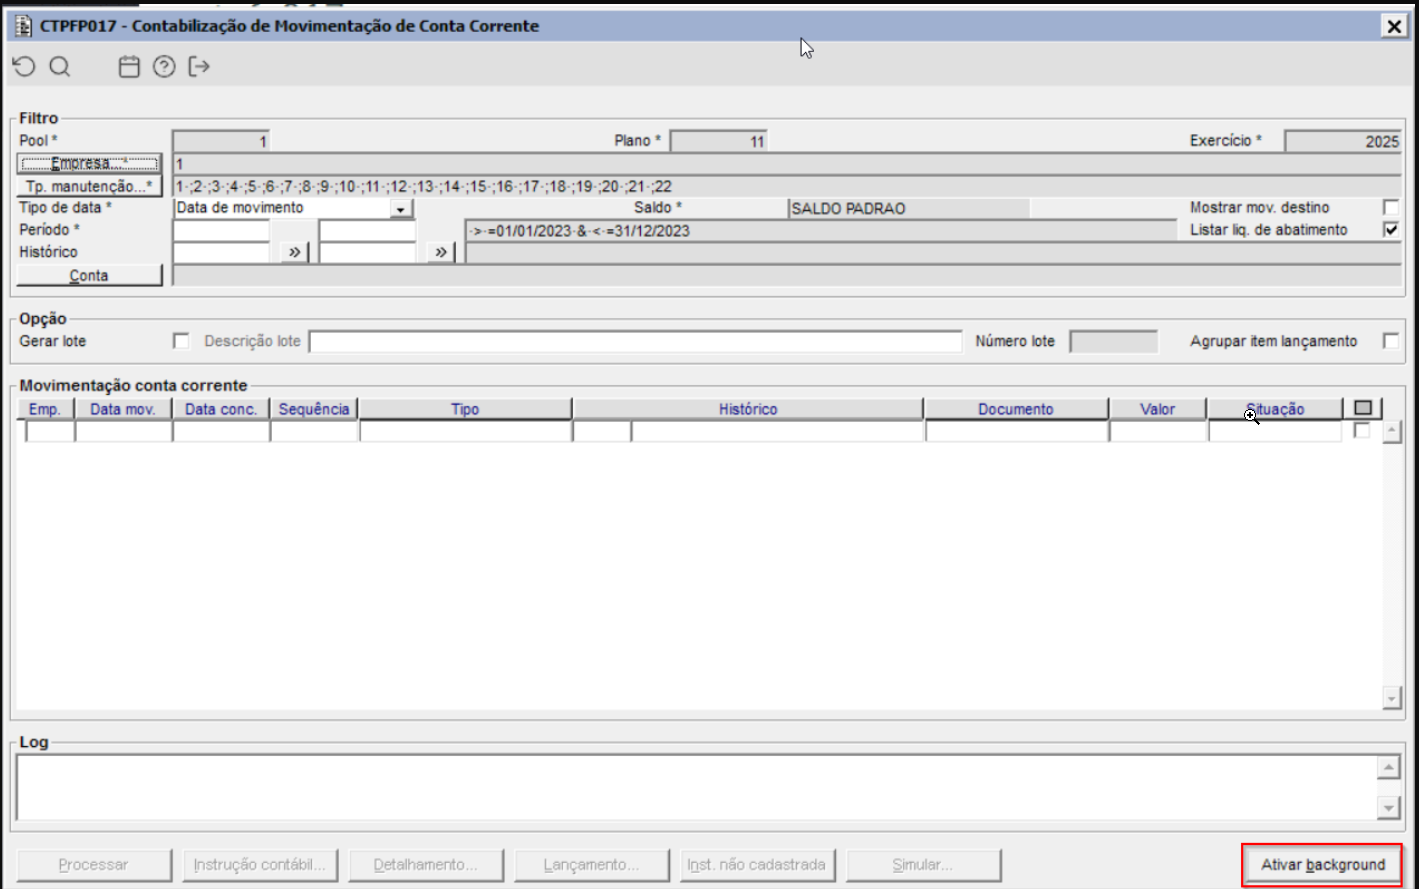
Task: Click the grid's scroll up arrow
Action: pyautogui.click(x=1392, y=432)
